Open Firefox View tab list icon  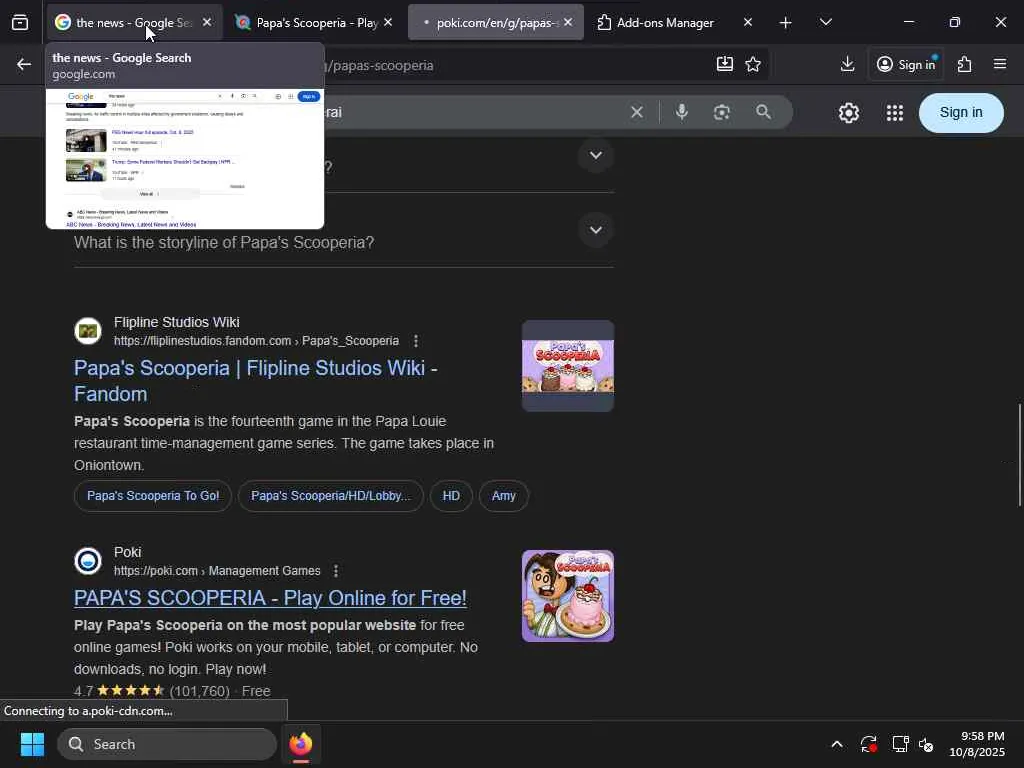(x=20, y=23)
